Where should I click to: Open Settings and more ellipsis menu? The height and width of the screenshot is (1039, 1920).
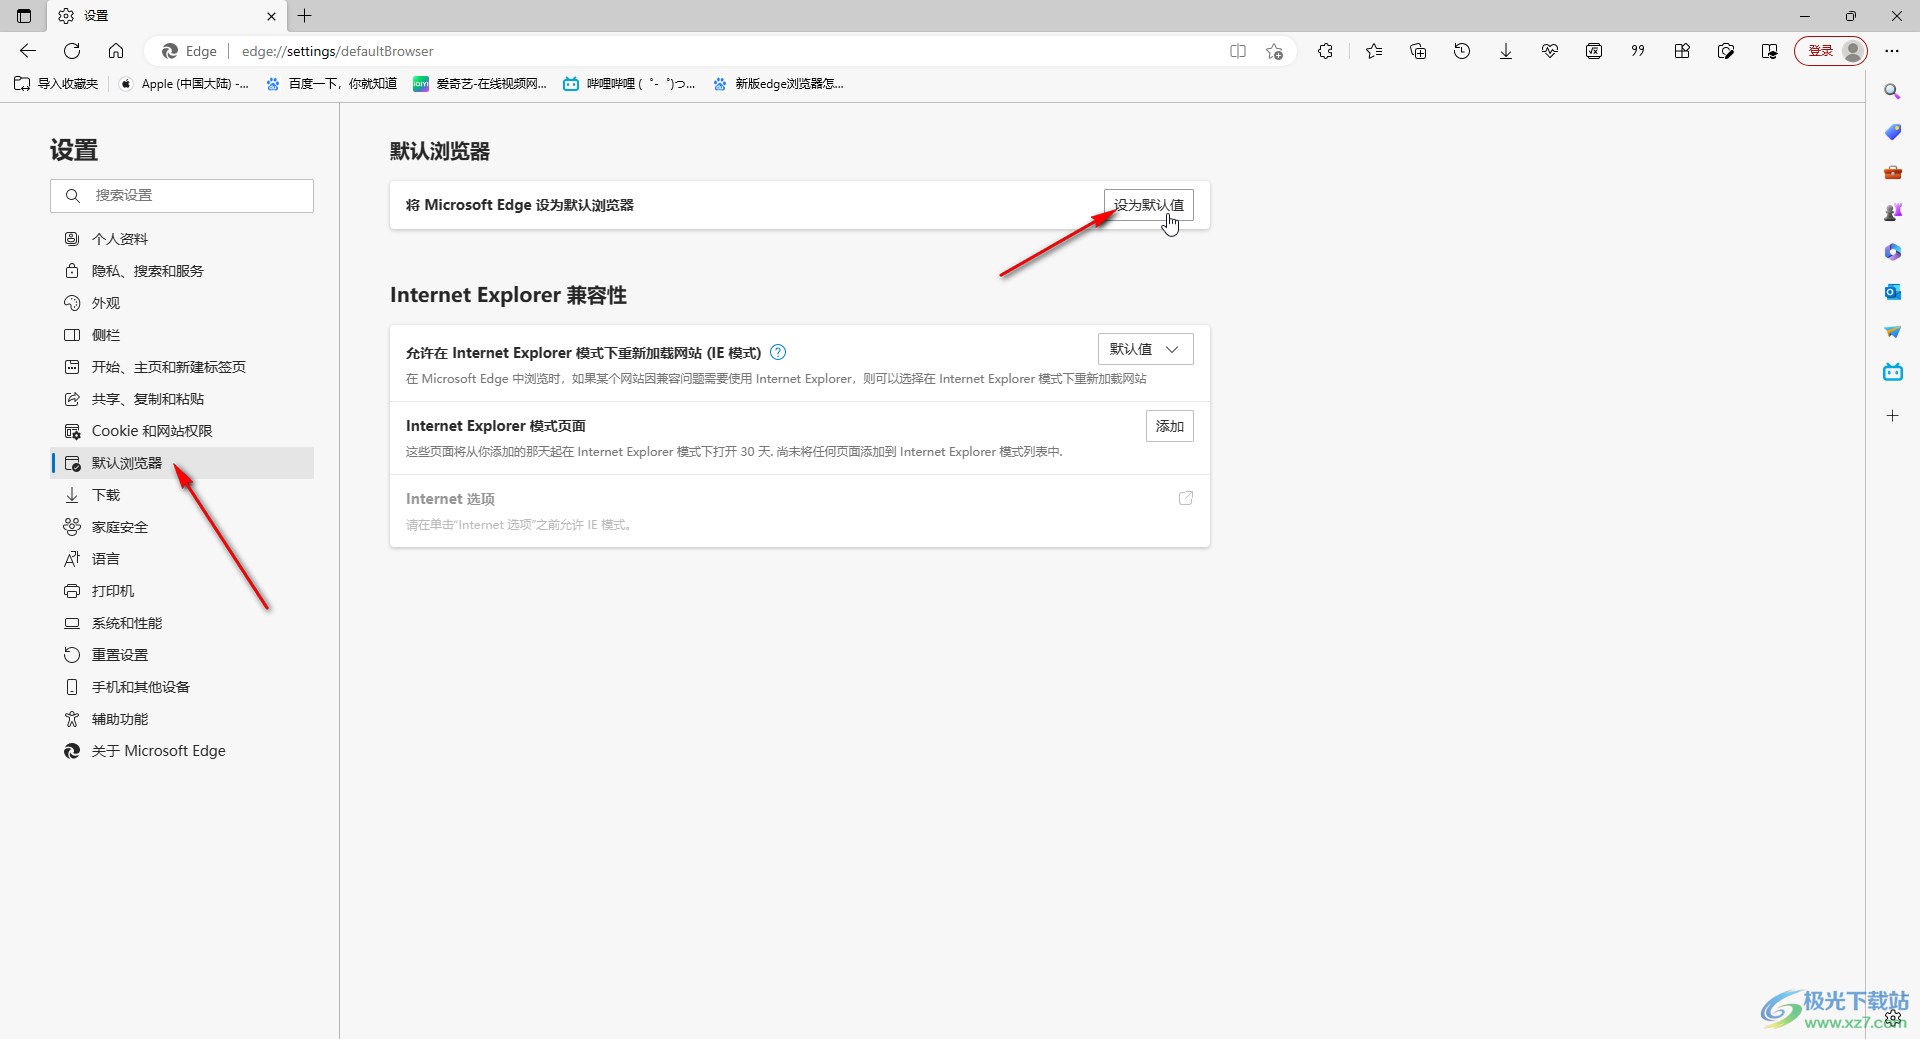click(x=1892, y=51)
